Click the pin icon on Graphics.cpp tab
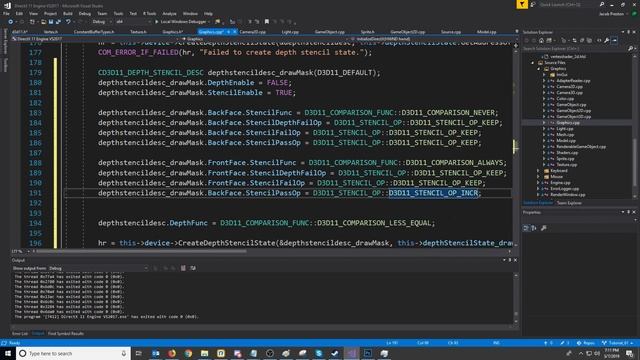 [x=229, y=32]
